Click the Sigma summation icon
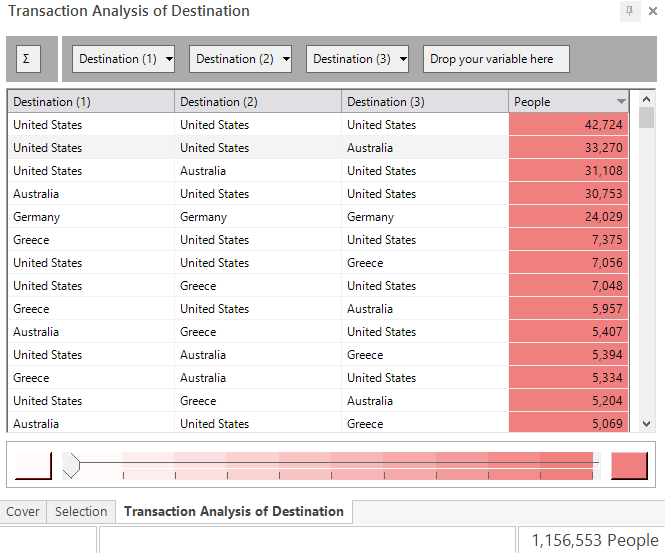The height and width of the screenshot is (553, 665). click(28, 59)
